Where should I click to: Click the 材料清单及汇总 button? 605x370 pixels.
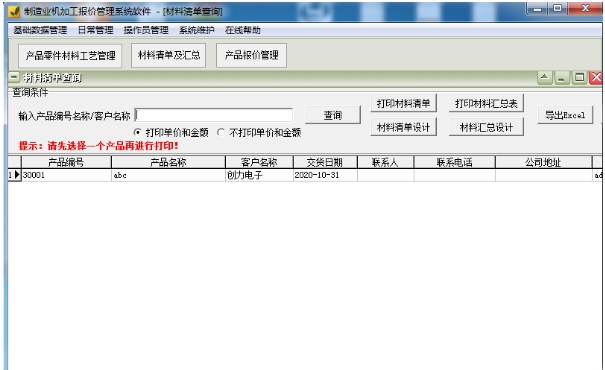tap(169, 55)
